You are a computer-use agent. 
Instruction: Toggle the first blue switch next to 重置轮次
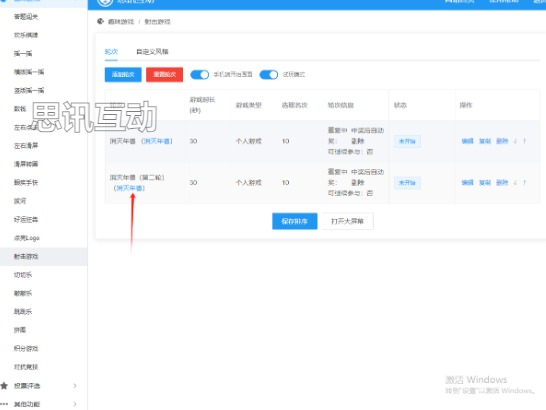pos(200,75)
